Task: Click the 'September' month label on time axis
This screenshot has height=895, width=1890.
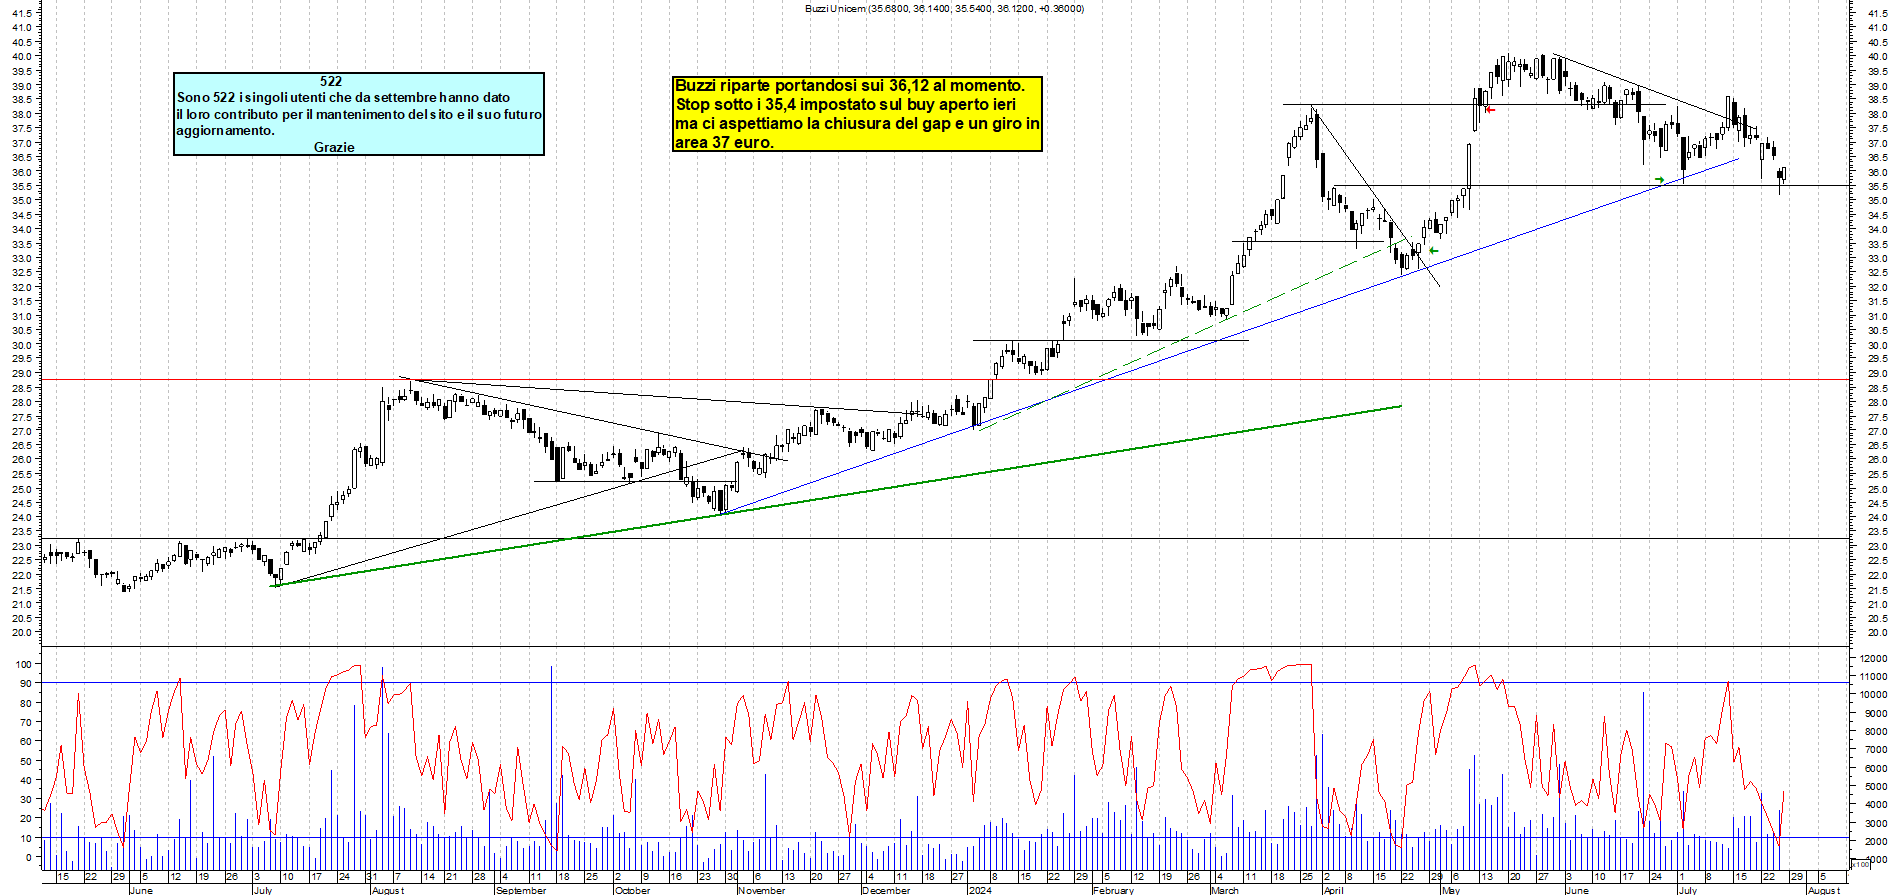Action: tap(521, 890)
